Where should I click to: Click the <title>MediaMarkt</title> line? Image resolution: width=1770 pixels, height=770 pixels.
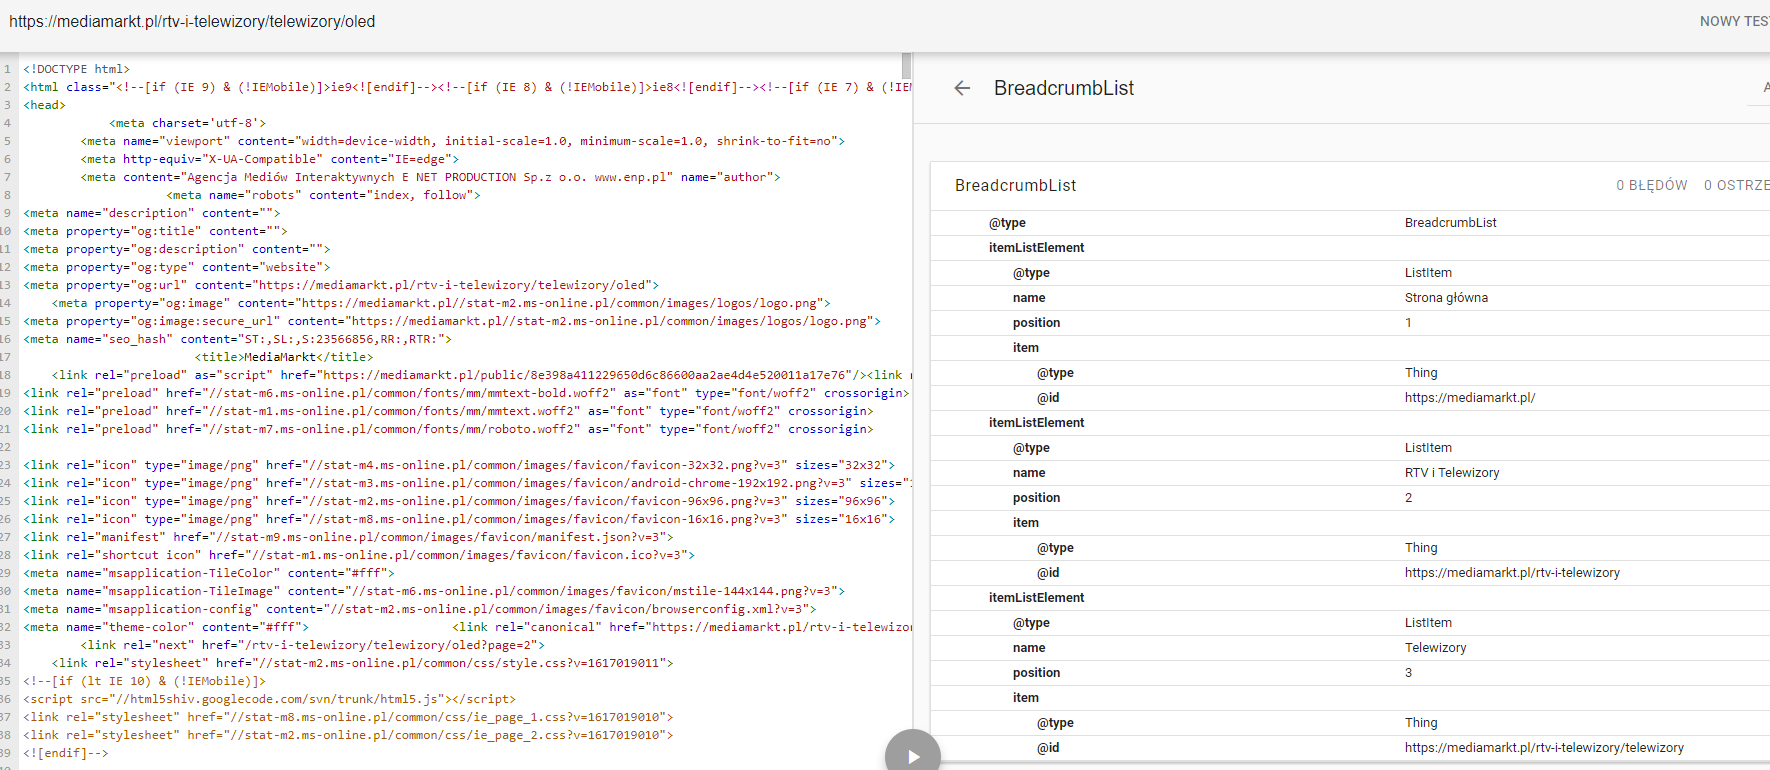point(284,357)
